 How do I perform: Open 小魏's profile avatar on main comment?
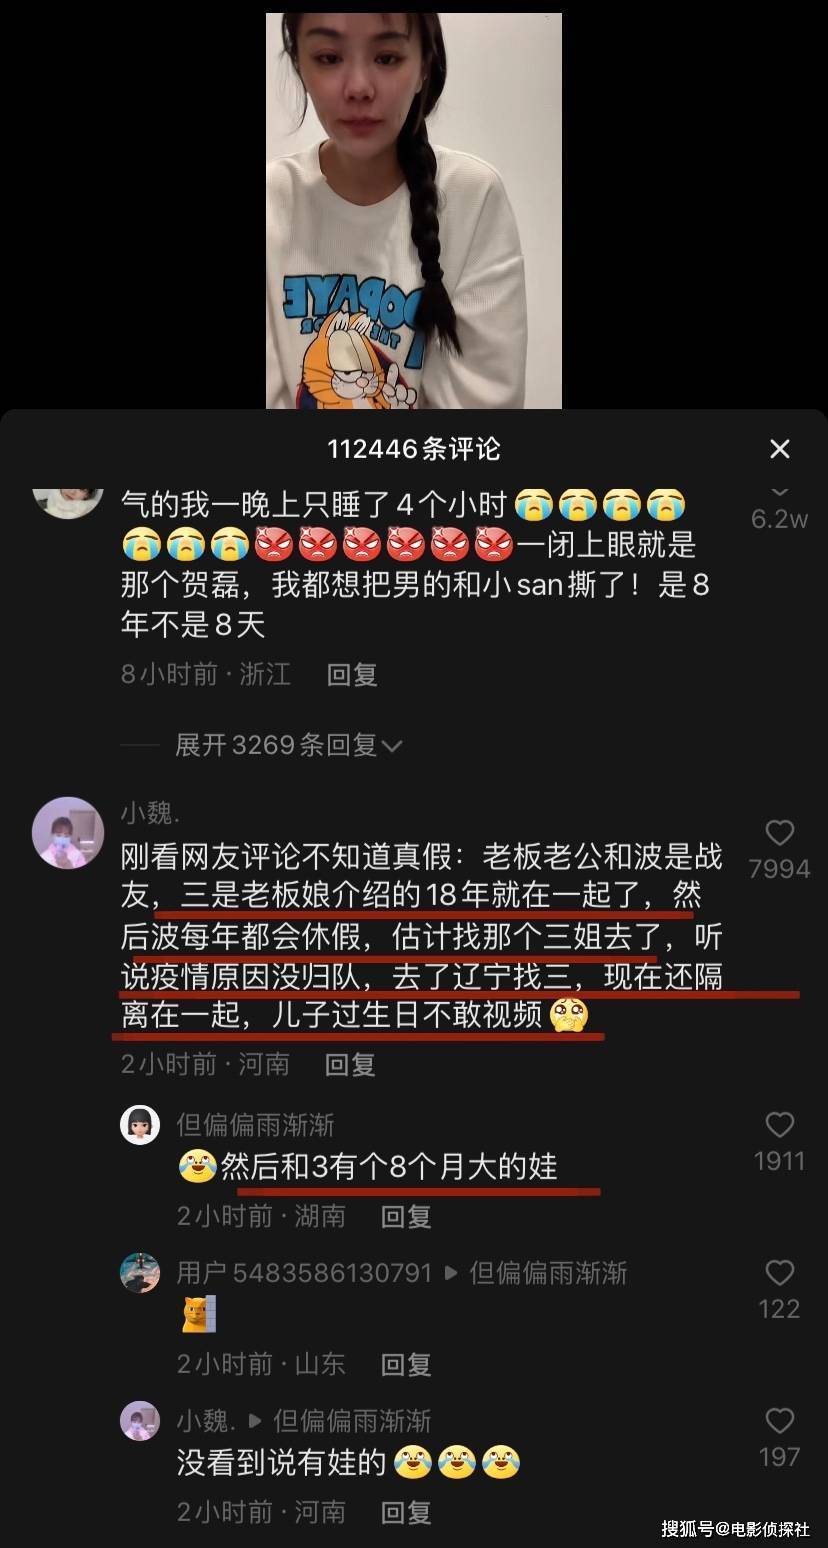pyautogui.click(x=68, y=832)
